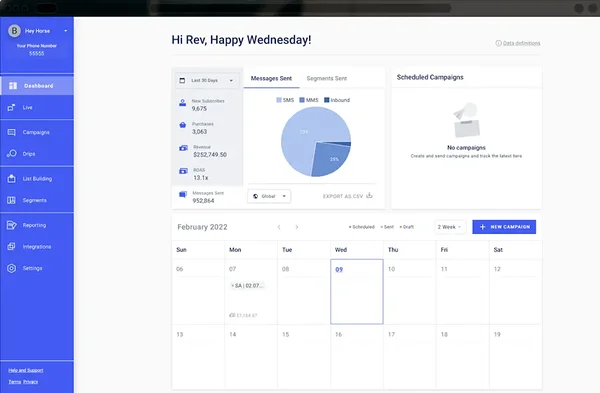Go to next calendar period arrow
The height and width of the screenshot is (393, 600).
tap(297, 227)
